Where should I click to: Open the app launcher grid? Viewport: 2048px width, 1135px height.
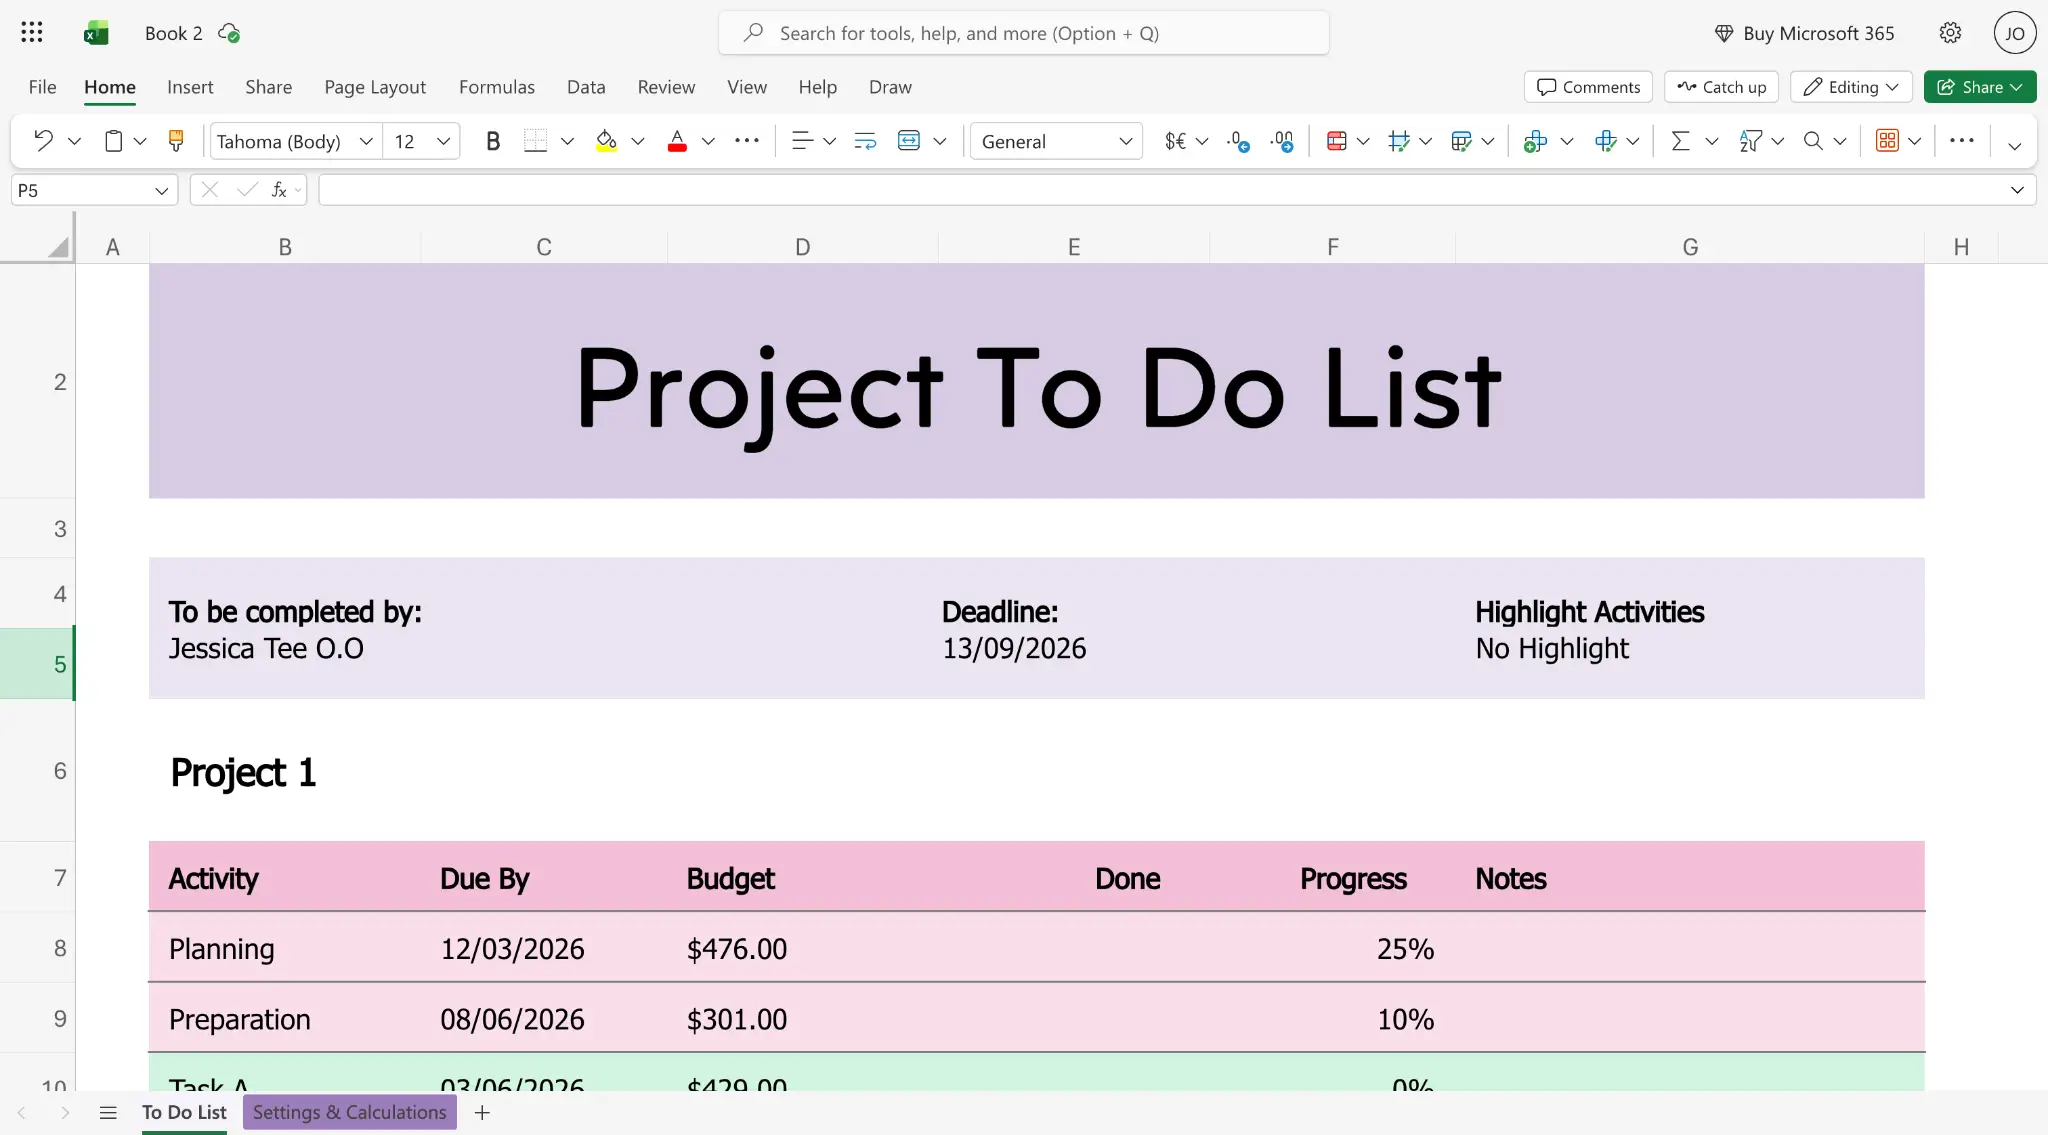pos(32,33)
